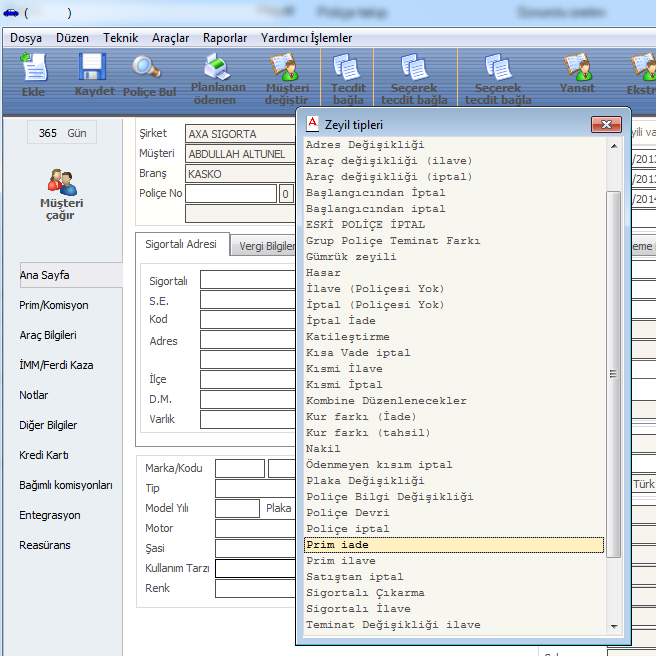Close the Zeyil tipleri dialog
The width and height of the screenshot is (656, 656).
click(606, 124)
